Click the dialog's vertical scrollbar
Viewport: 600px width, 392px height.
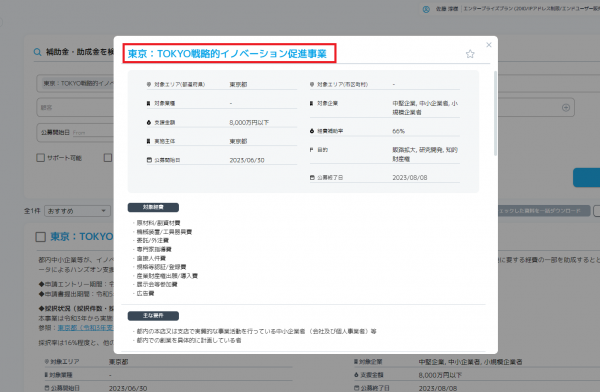[495, 113]
